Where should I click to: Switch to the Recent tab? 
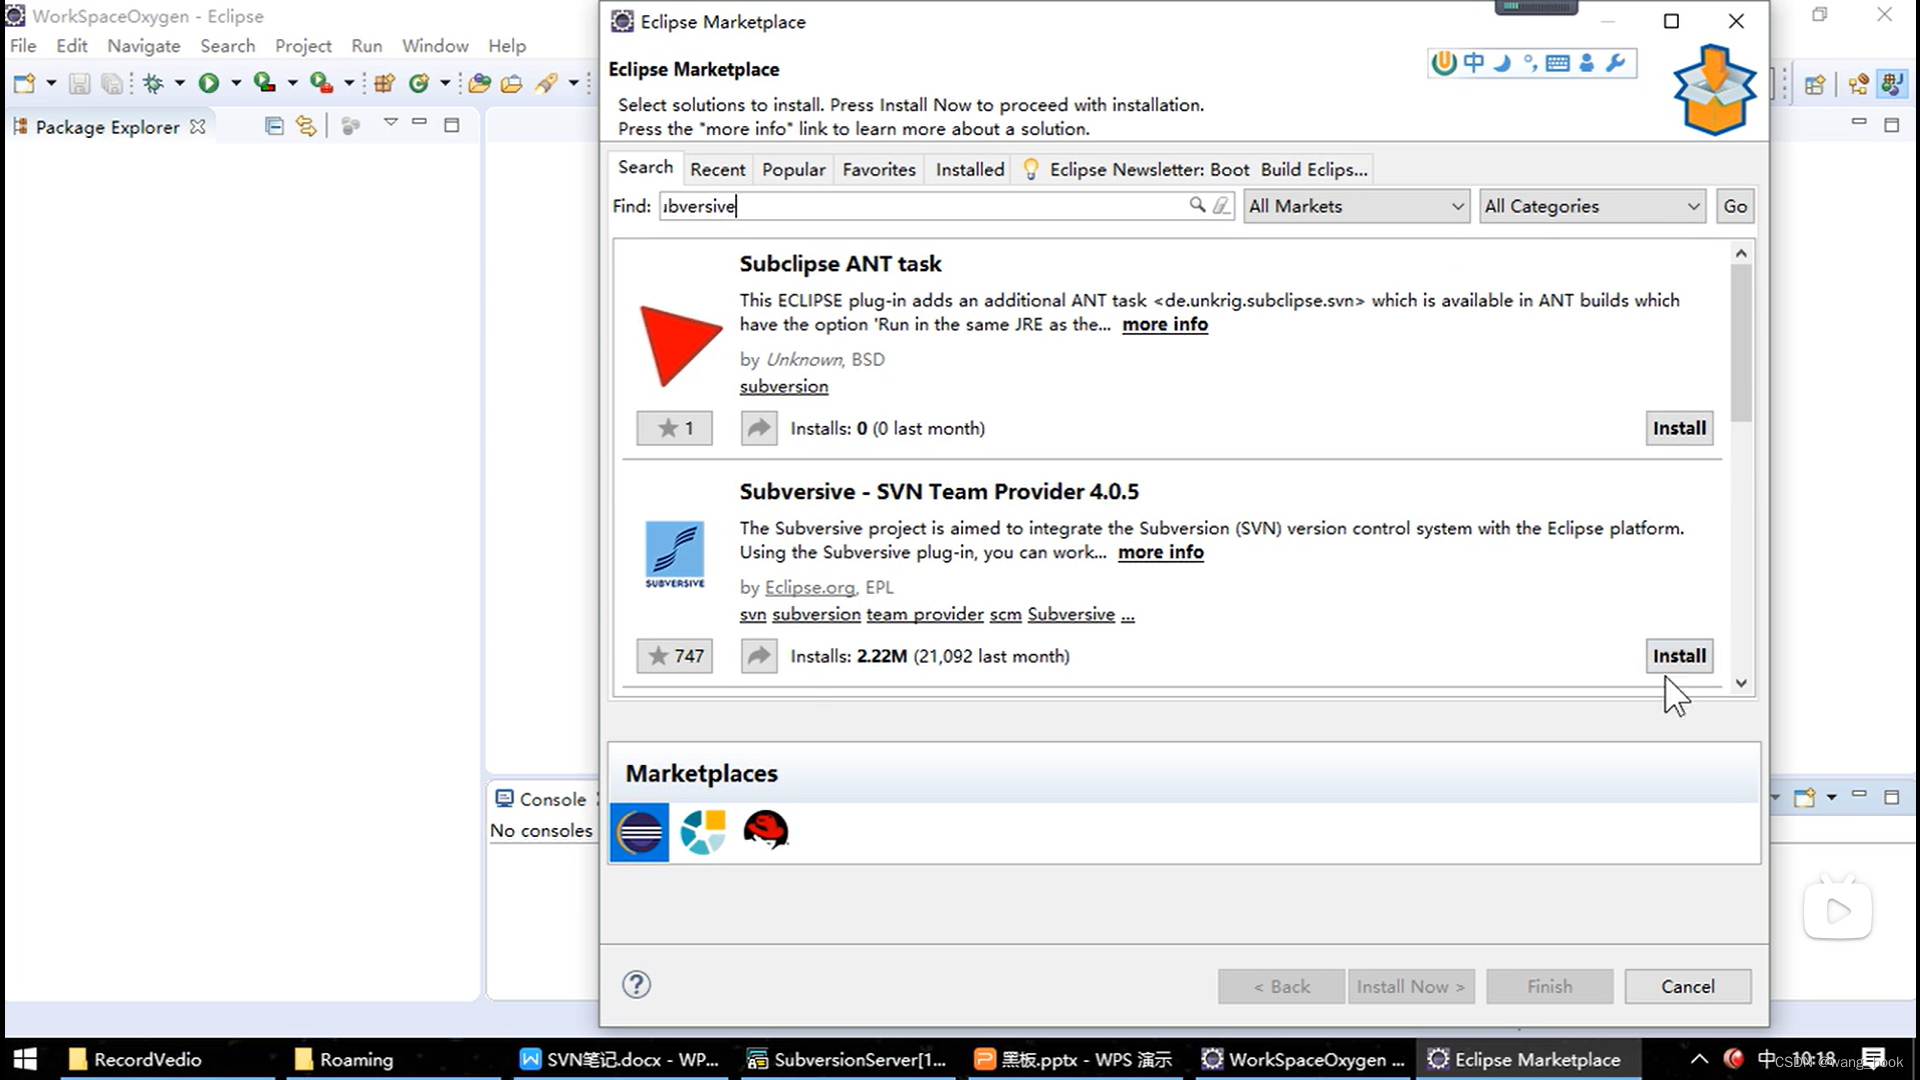pos(717,169)
